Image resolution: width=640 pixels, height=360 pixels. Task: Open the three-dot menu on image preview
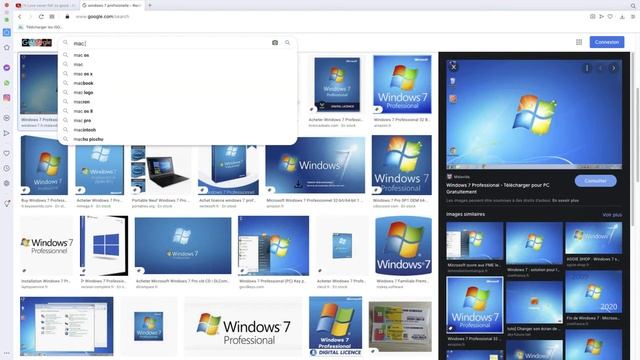coord(587,68)
